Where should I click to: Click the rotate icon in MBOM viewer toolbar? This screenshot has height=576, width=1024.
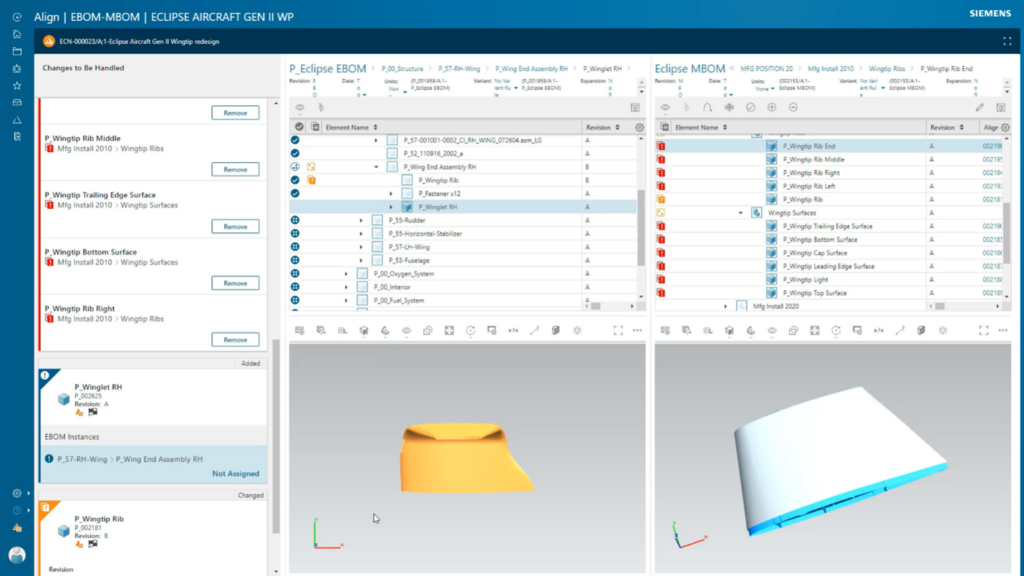(836, 330)
